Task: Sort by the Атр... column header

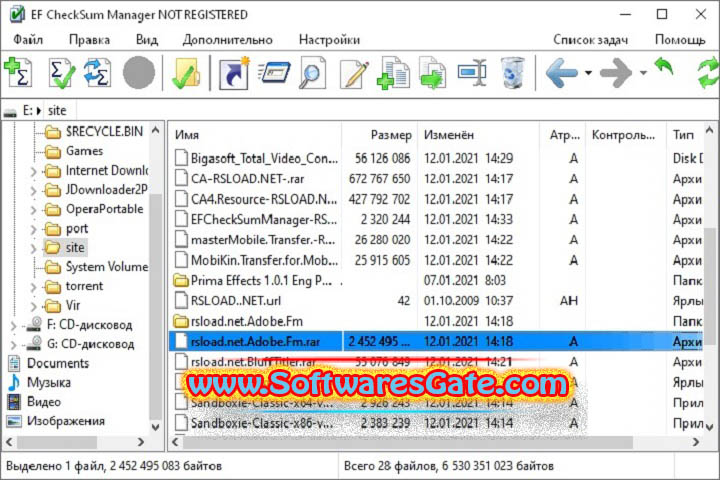Action: click(x=562, y=135)
